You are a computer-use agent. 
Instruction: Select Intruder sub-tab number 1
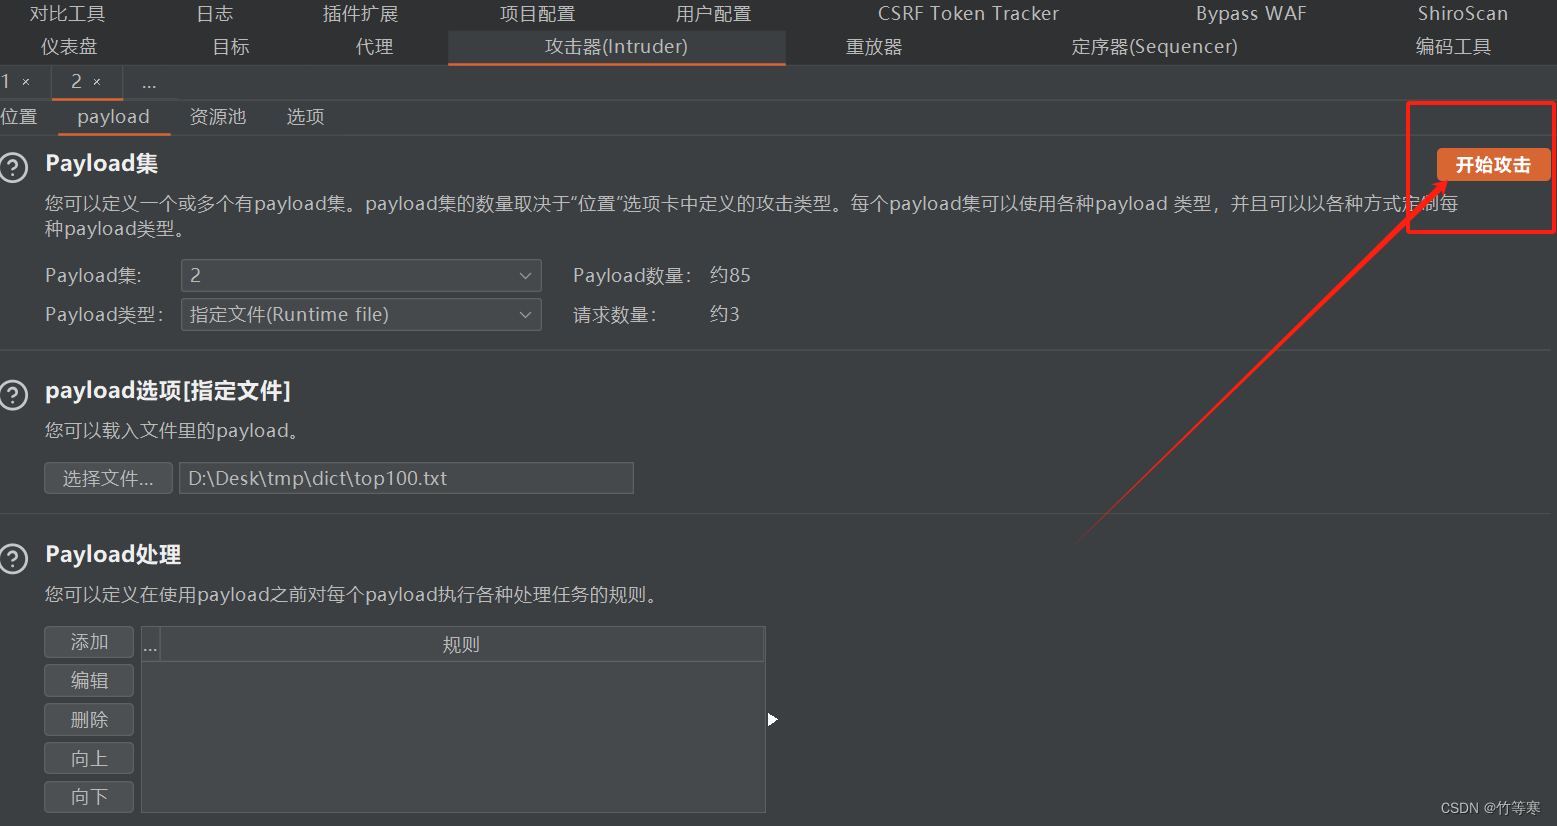coord(6,82)
